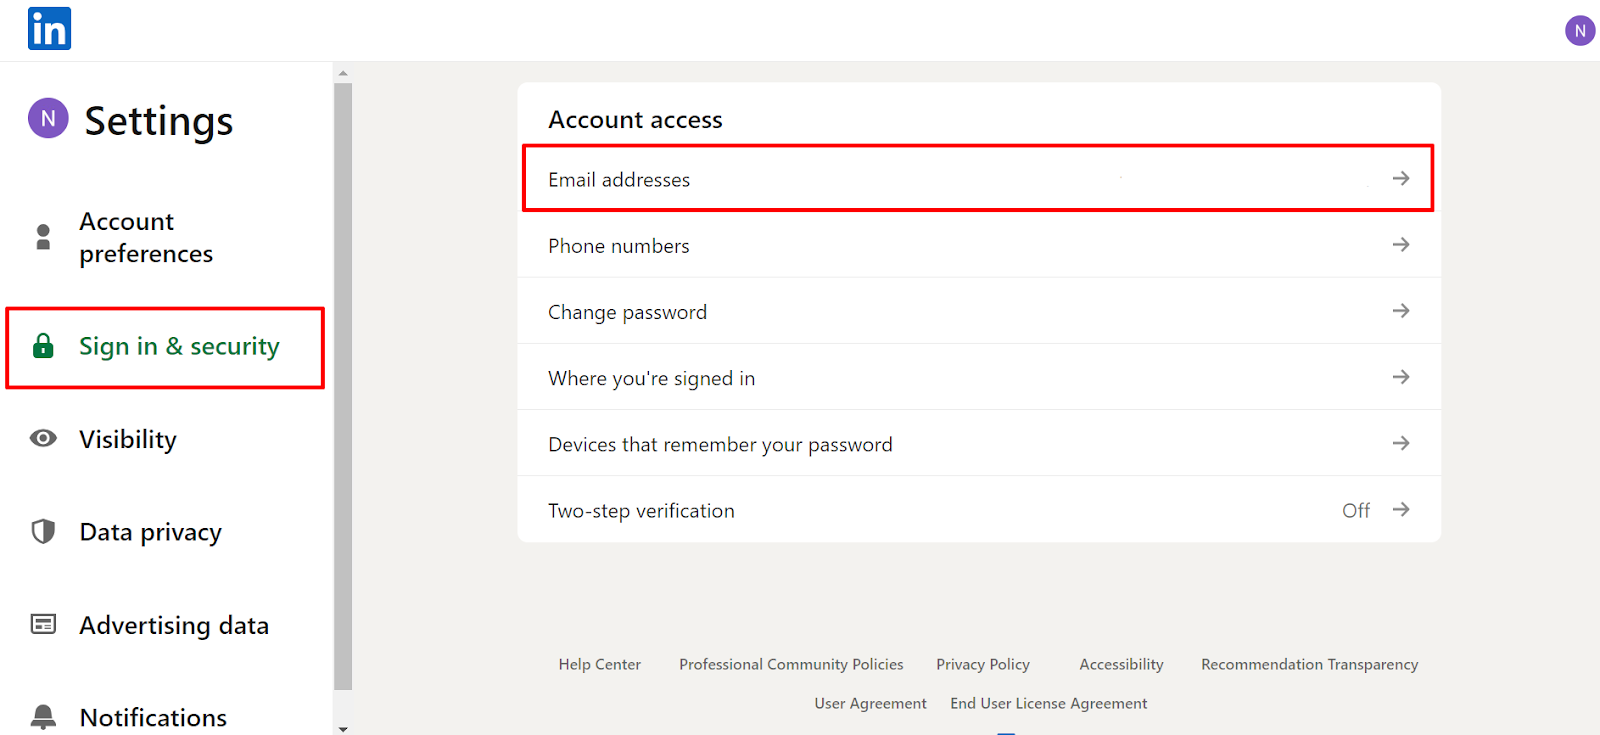Expand Email addresses with its arrow
Image resolution: width=1600 pixels, height=735 pixels.
[1401, 178]
